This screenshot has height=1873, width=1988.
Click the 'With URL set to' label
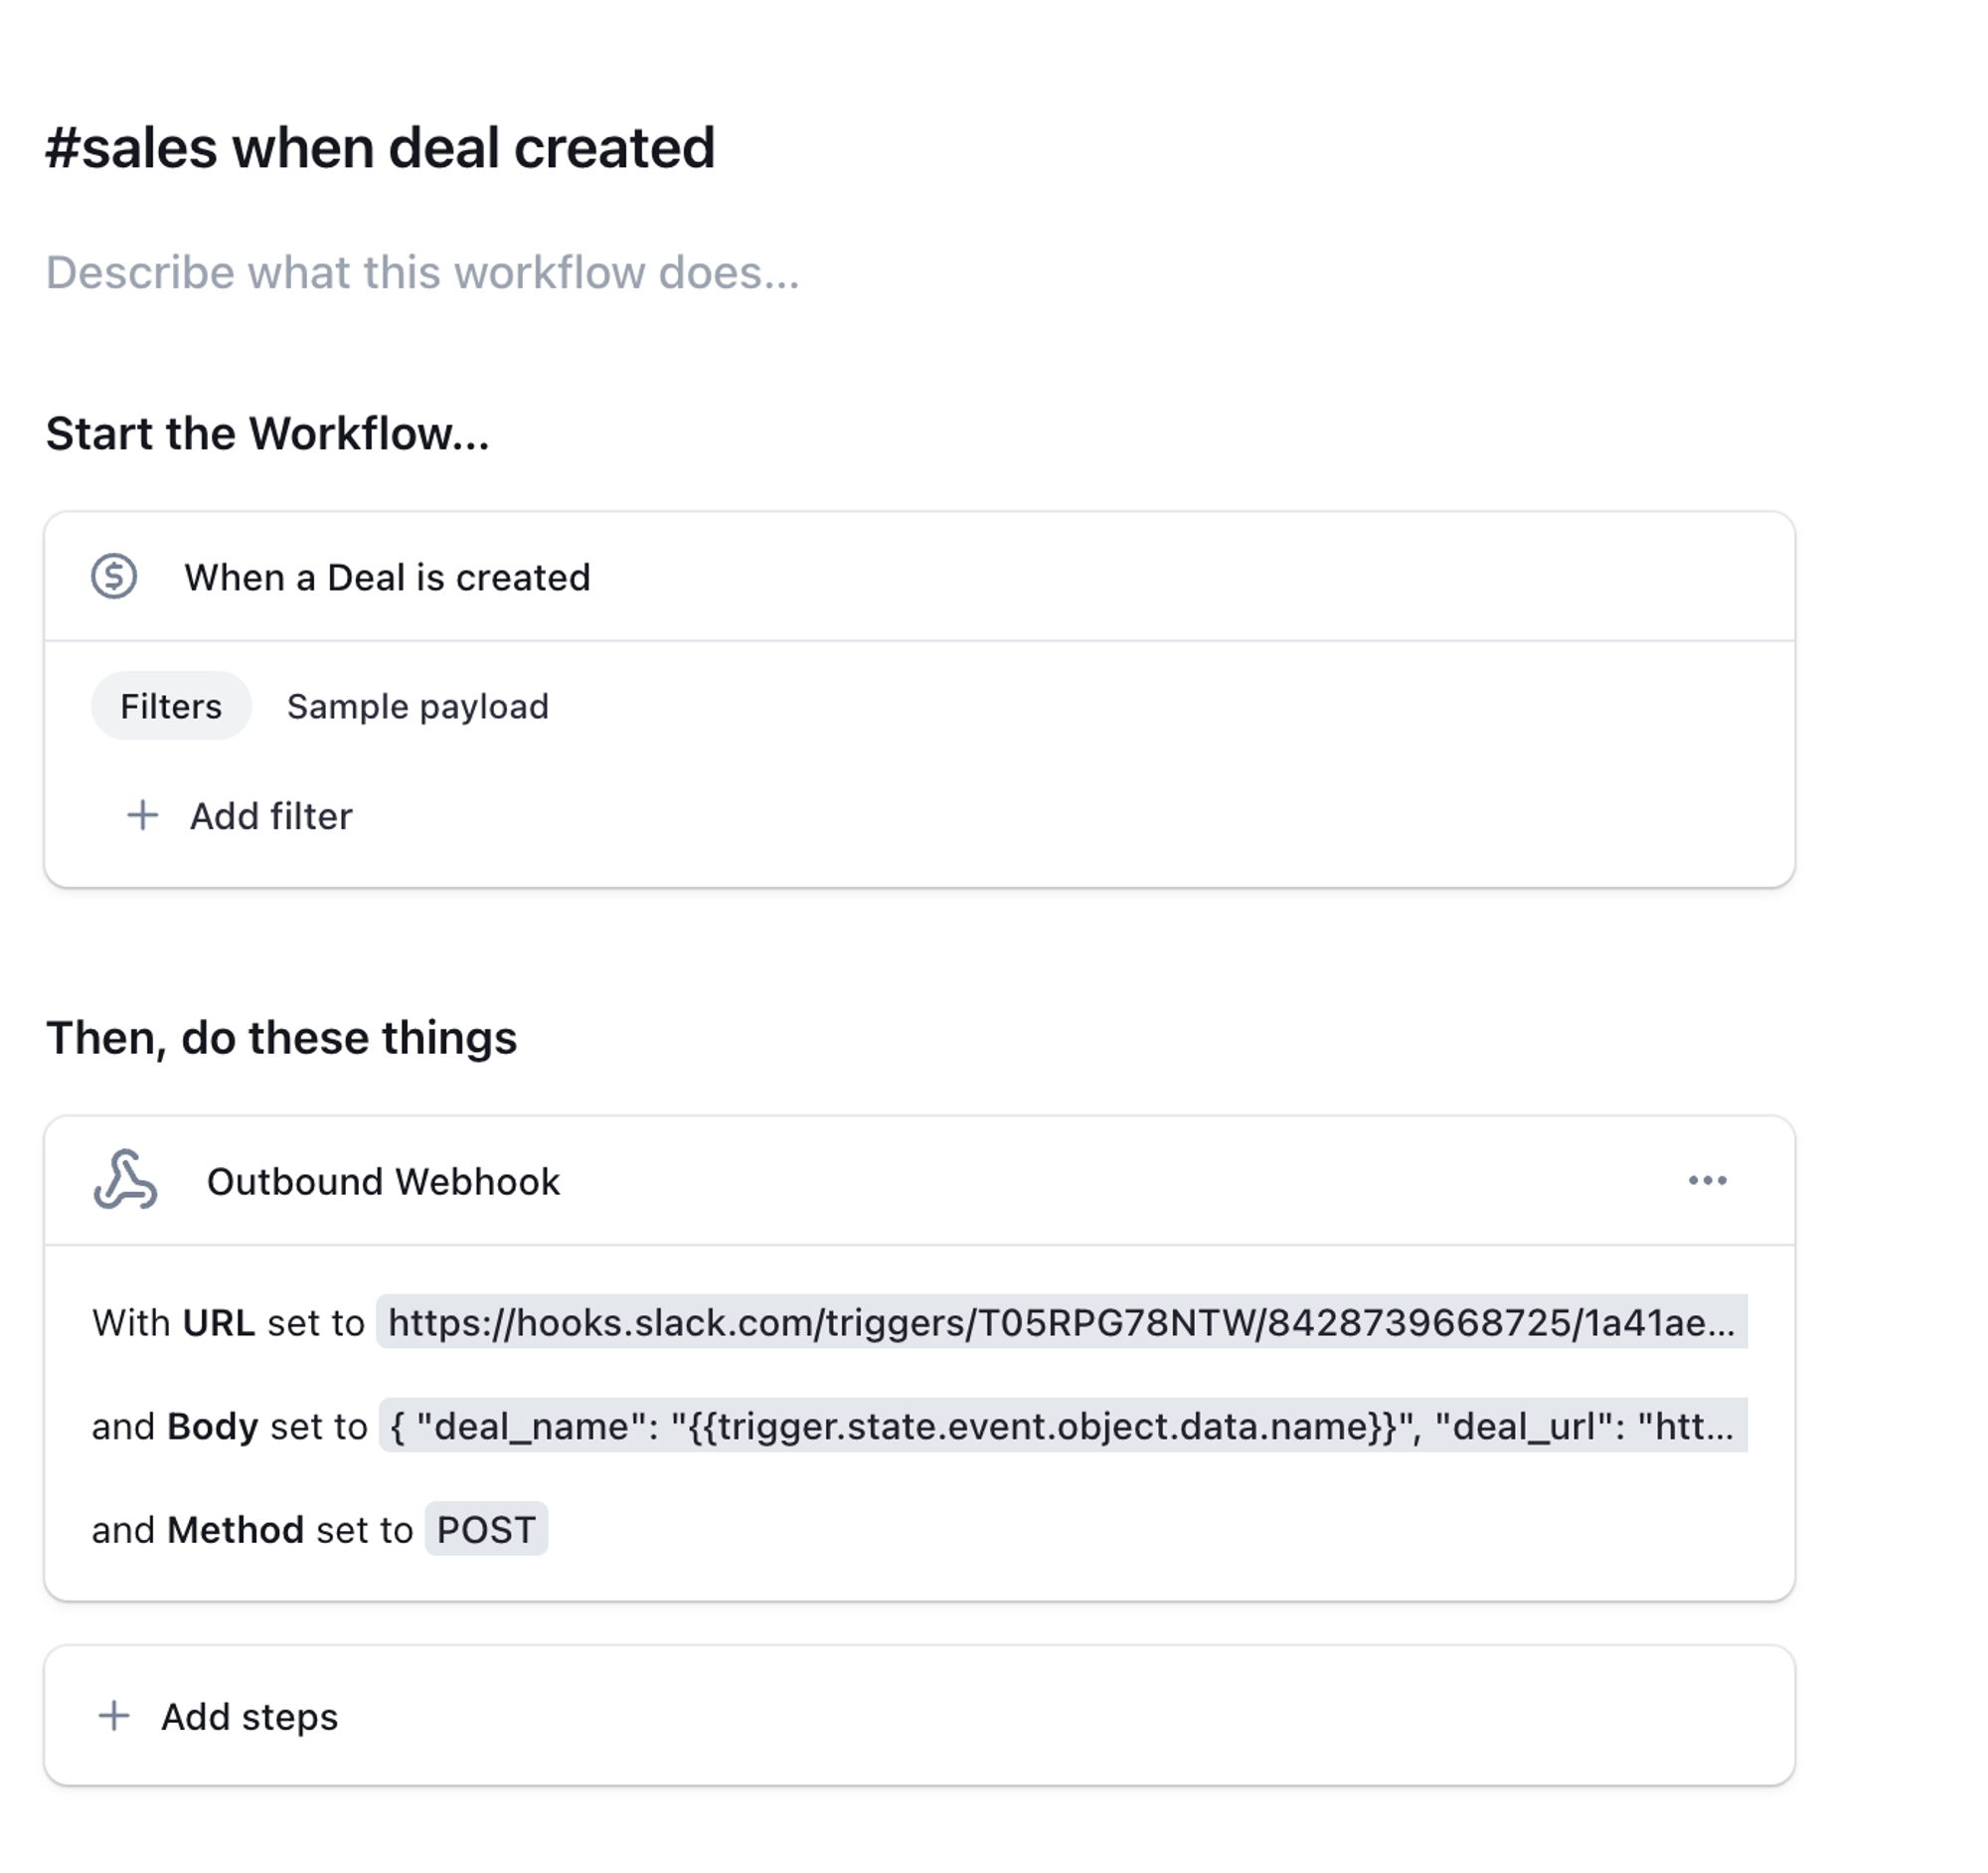[228, 1322]
